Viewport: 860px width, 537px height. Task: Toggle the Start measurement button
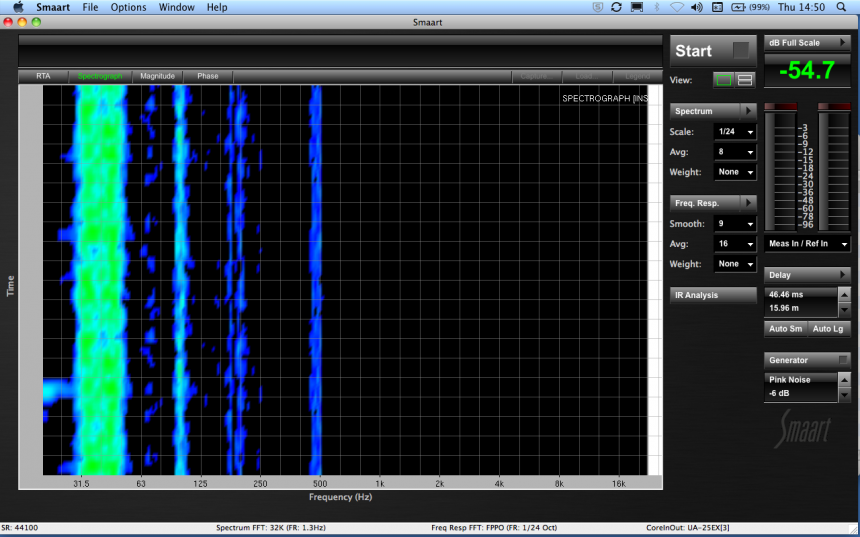point(713,51)
